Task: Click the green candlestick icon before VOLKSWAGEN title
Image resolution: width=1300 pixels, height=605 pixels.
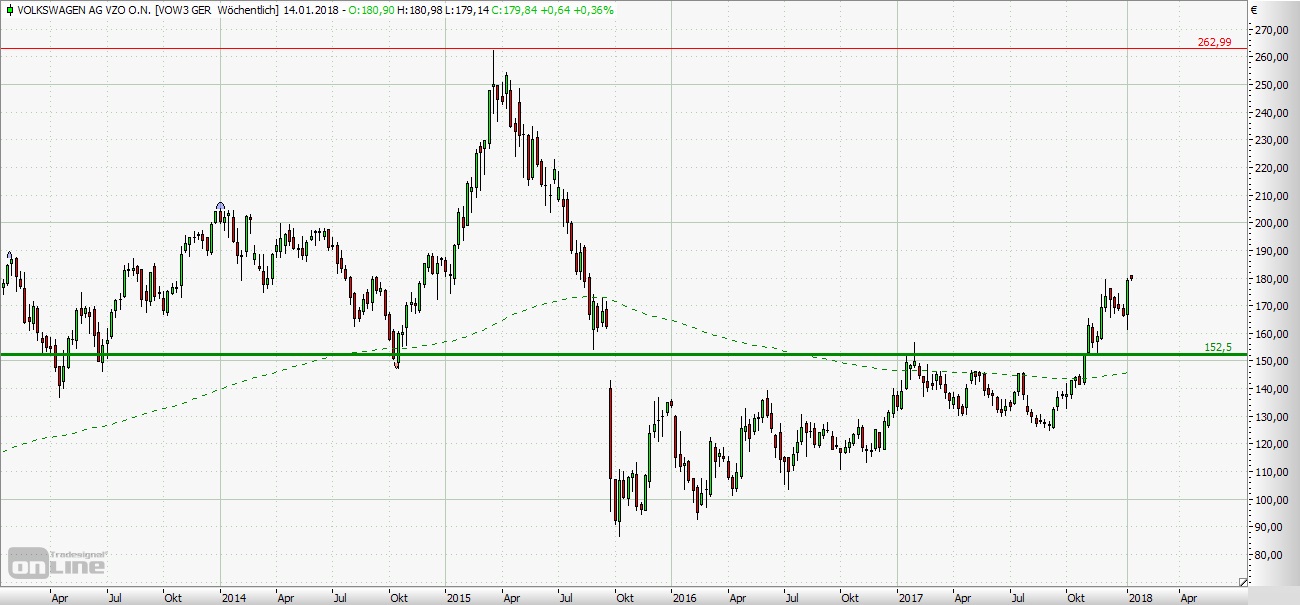Action: point(7,10)
